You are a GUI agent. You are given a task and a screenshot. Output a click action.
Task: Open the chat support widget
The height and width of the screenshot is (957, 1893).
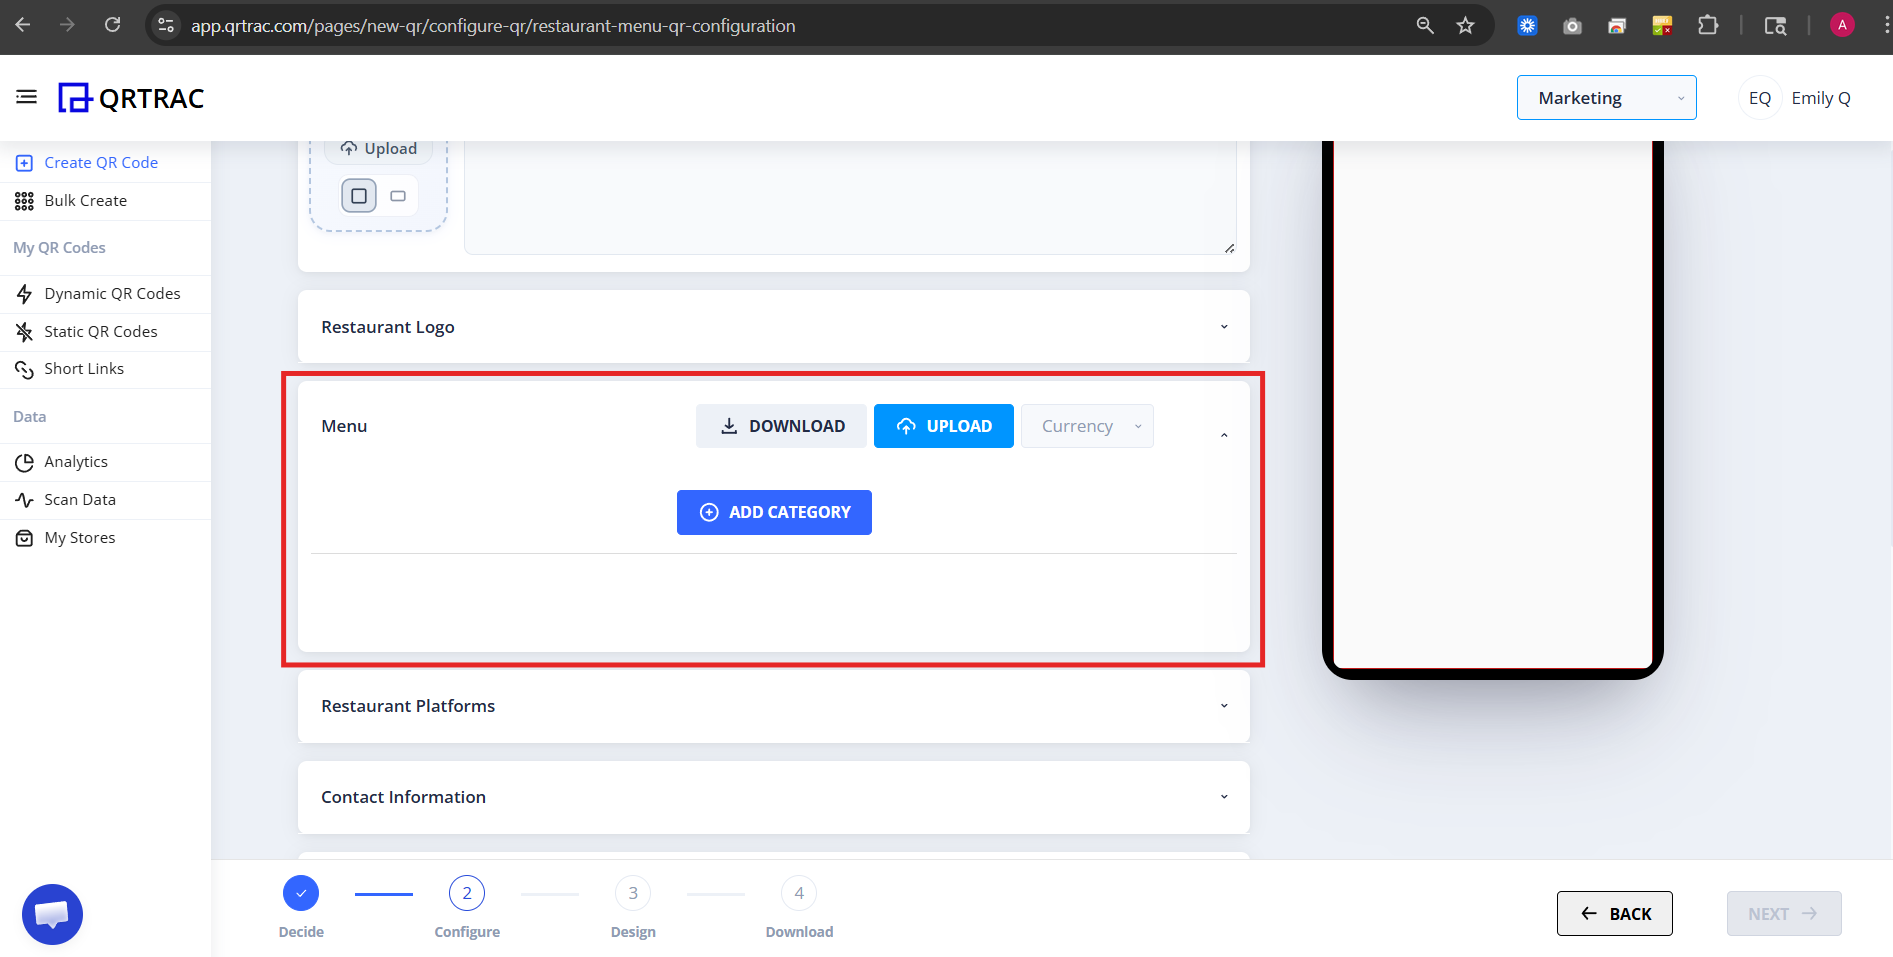click(52, 913)
